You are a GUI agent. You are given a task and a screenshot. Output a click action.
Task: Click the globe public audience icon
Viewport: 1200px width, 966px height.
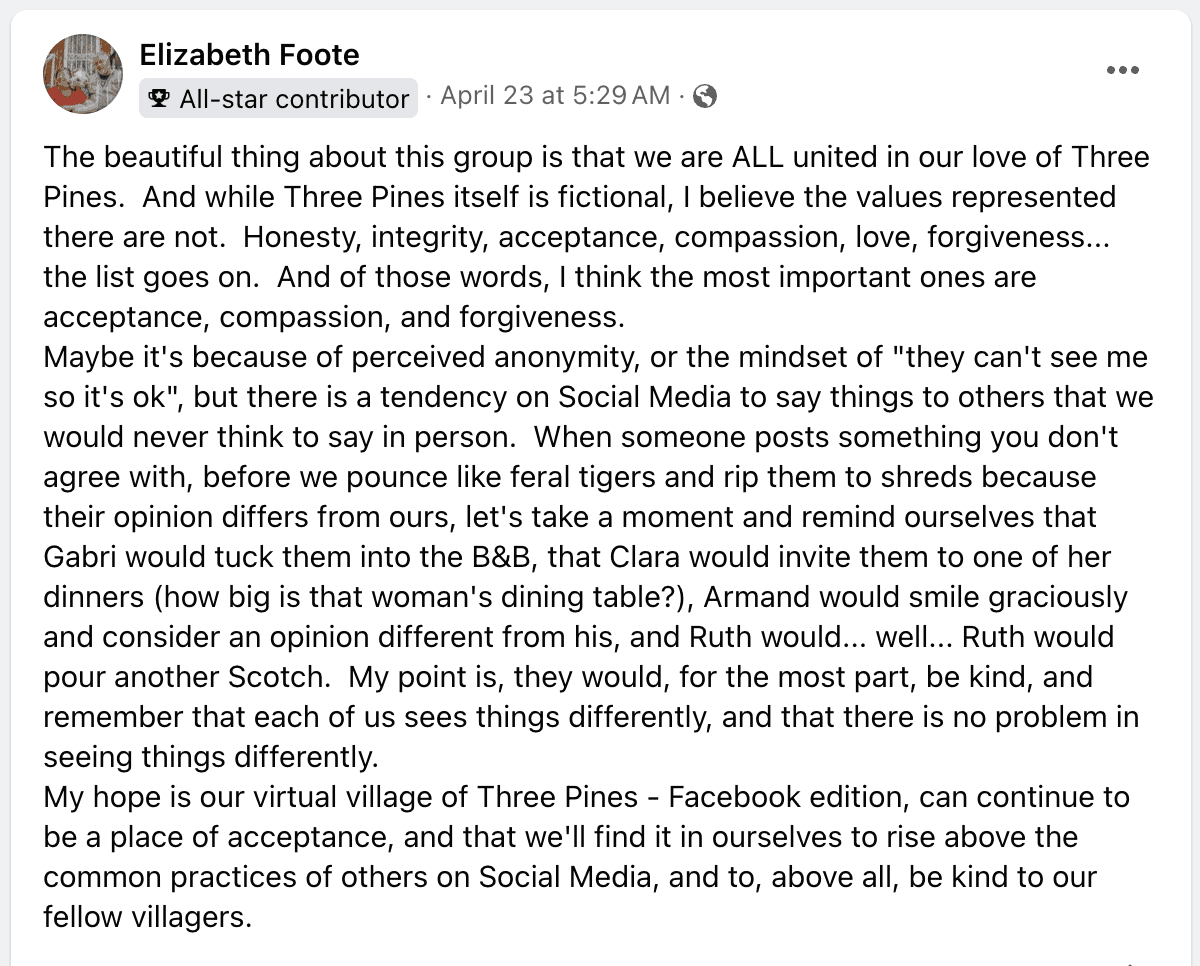coord(705,96)
